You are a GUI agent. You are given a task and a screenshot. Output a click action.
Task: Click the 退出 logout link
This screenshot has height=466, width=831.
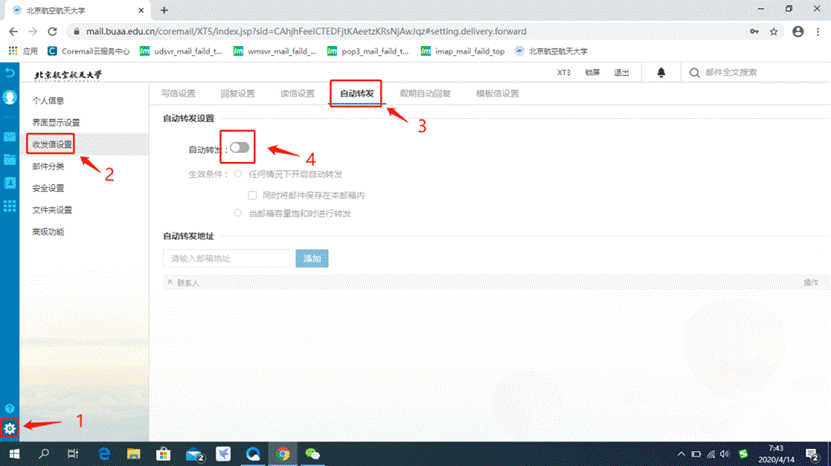622,73
